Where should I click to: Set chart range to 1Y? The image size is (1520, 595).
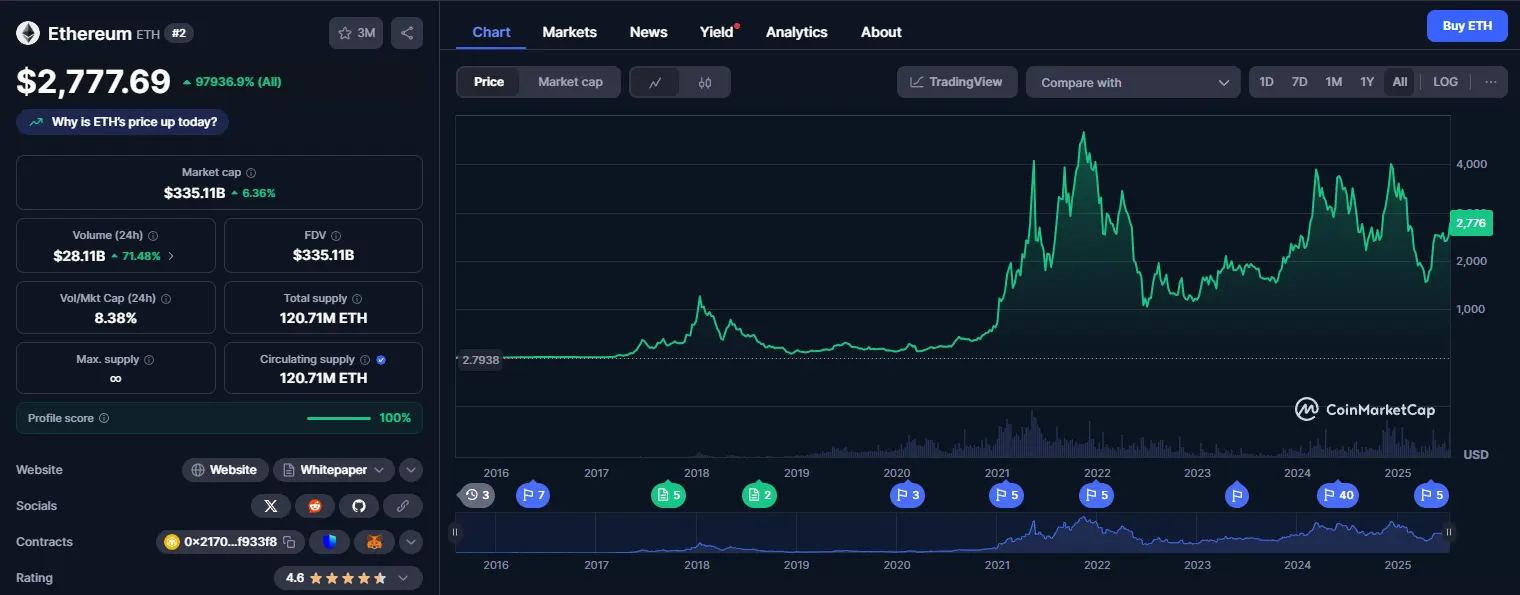1367,82
